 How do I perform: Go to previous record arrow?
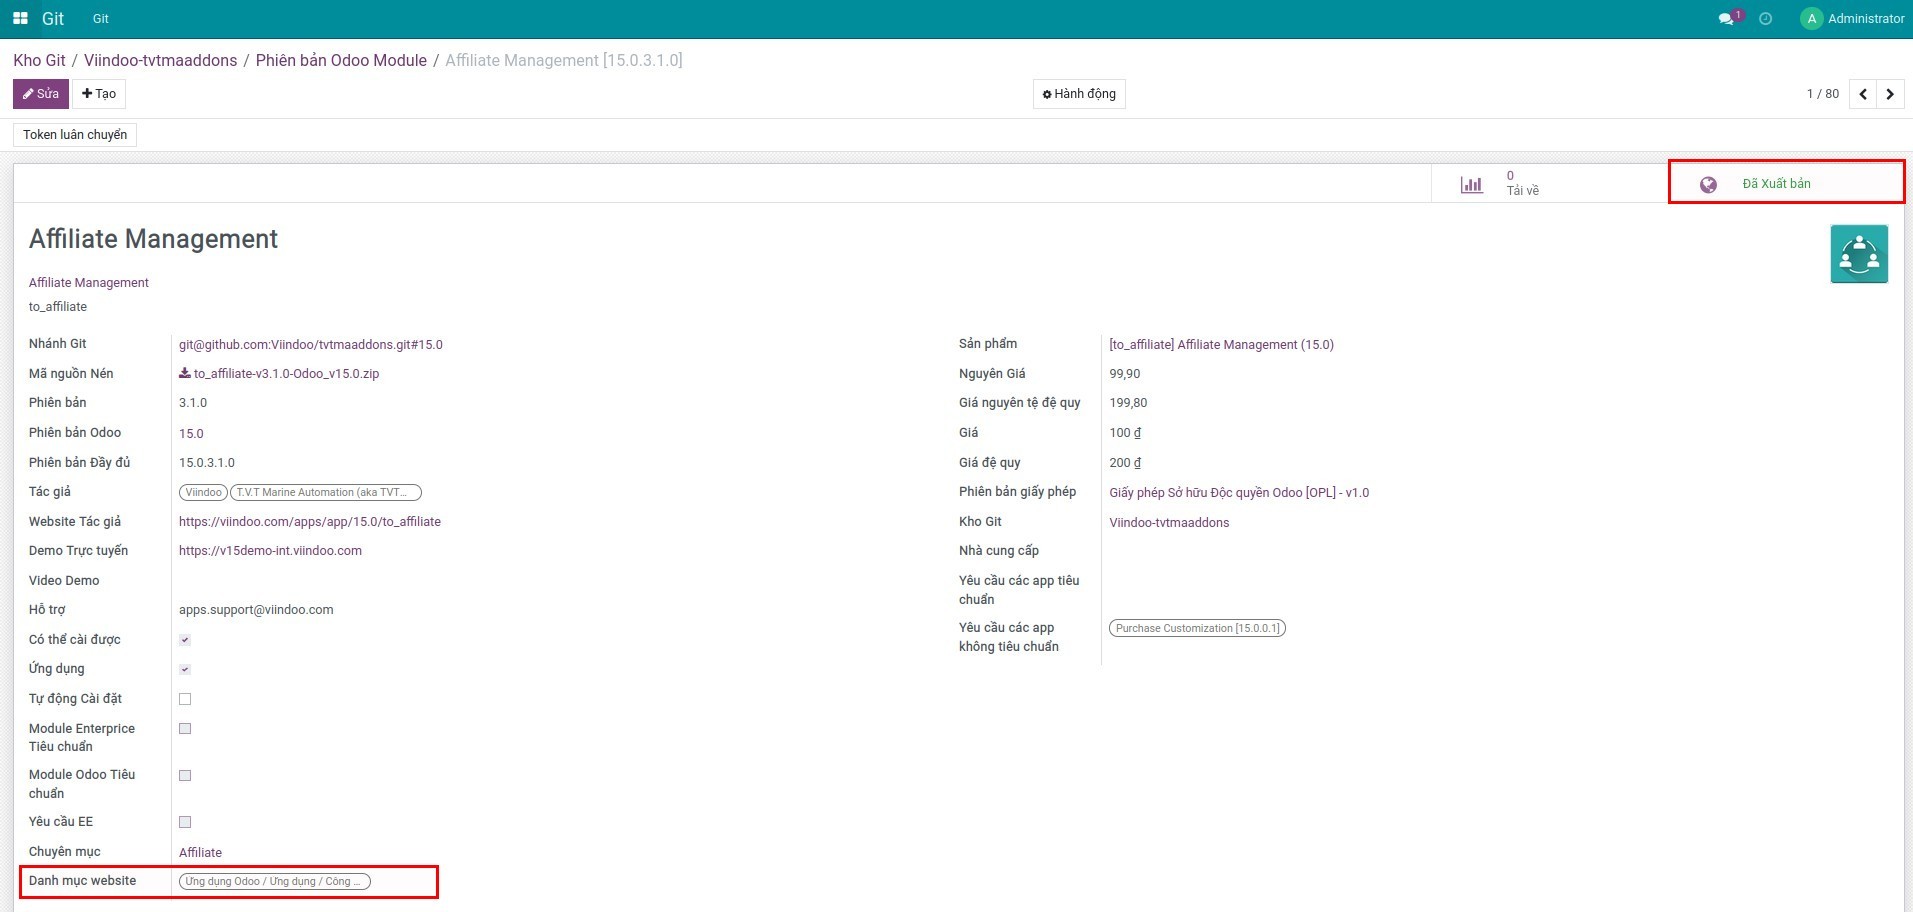click(x=1863, y=94)
